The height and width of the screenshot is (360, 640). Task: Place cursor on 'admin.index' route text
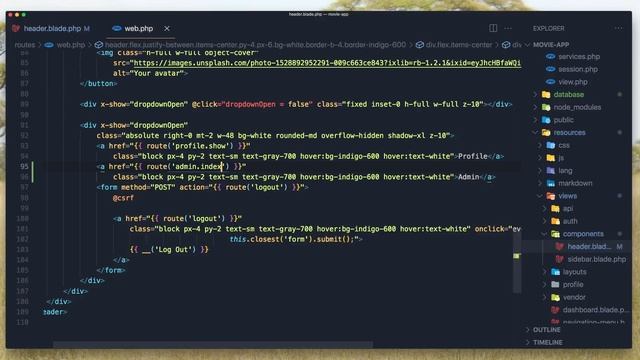tap(198, 167)
